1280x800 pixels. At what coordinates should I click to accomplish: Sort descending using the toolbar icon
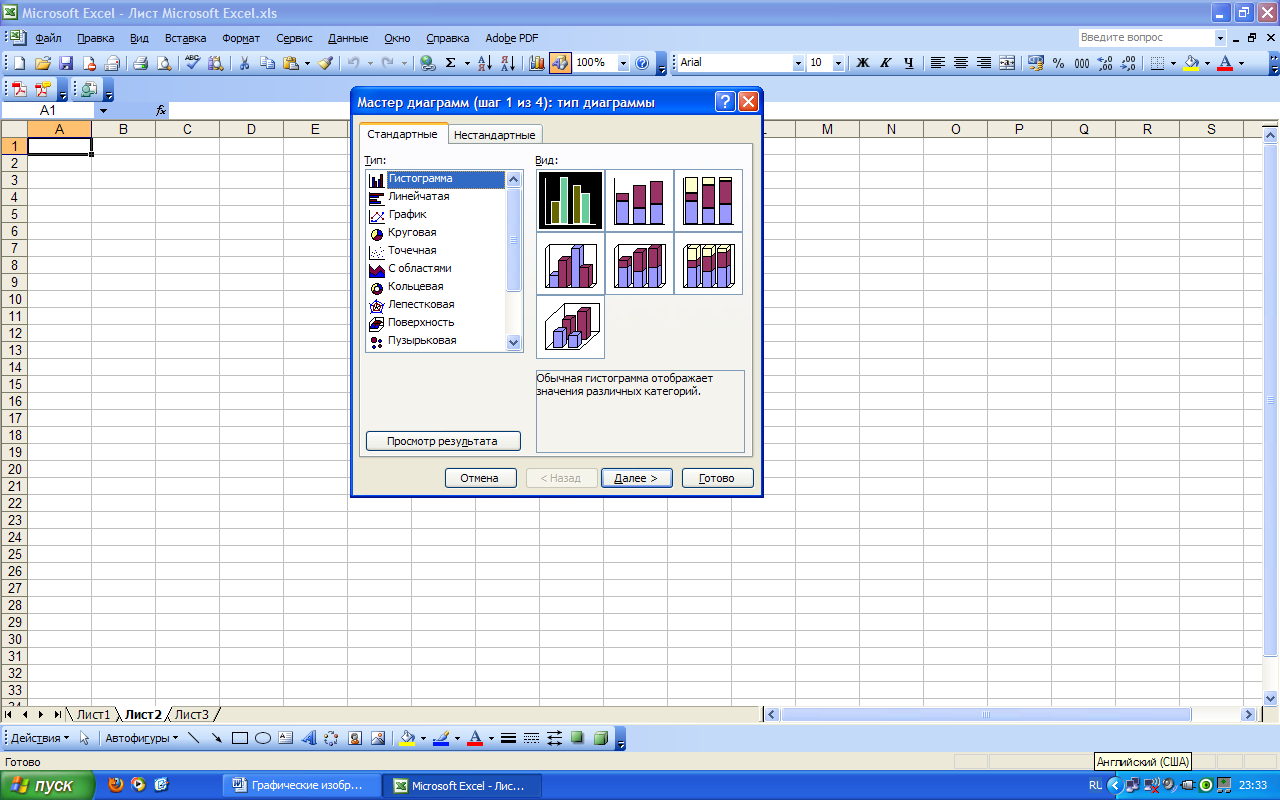point(507,63)
